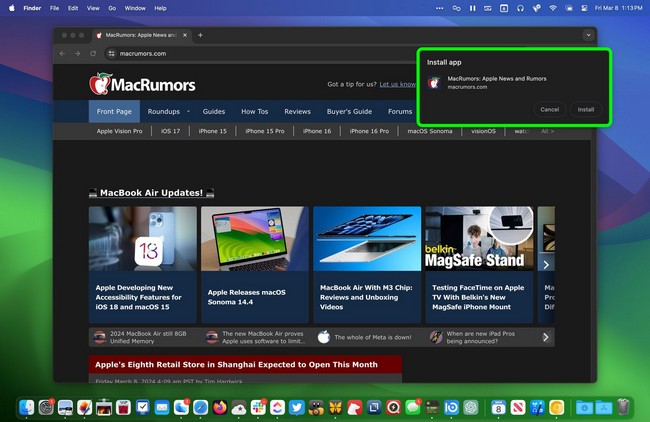650x422 pixels.
Task: Expand the tab search chevron
Action: [587, 35]
